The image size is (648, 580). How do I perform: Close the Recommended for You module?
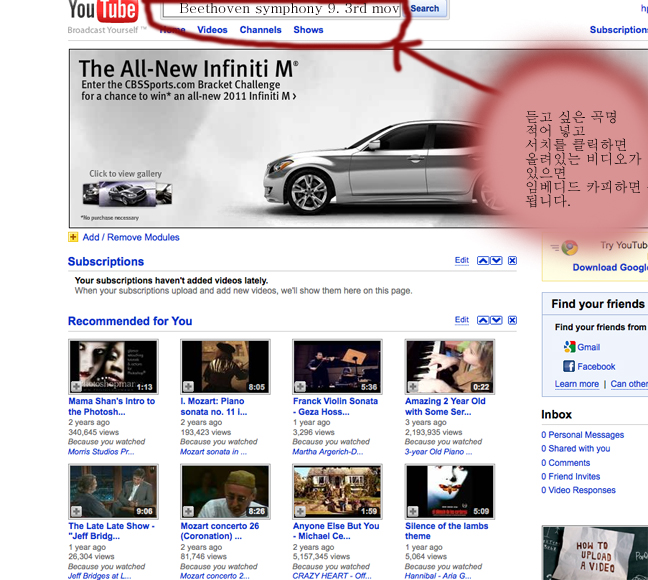[x=512, y=320]
